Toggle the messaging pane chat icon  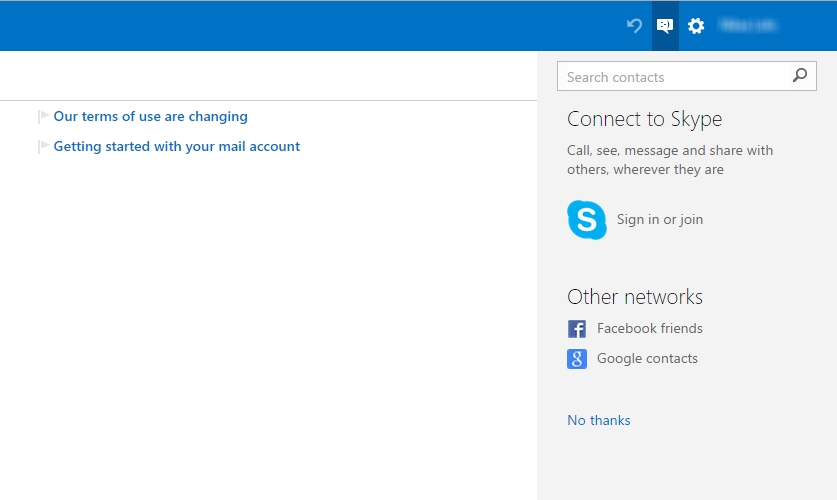tap(665, 26)
